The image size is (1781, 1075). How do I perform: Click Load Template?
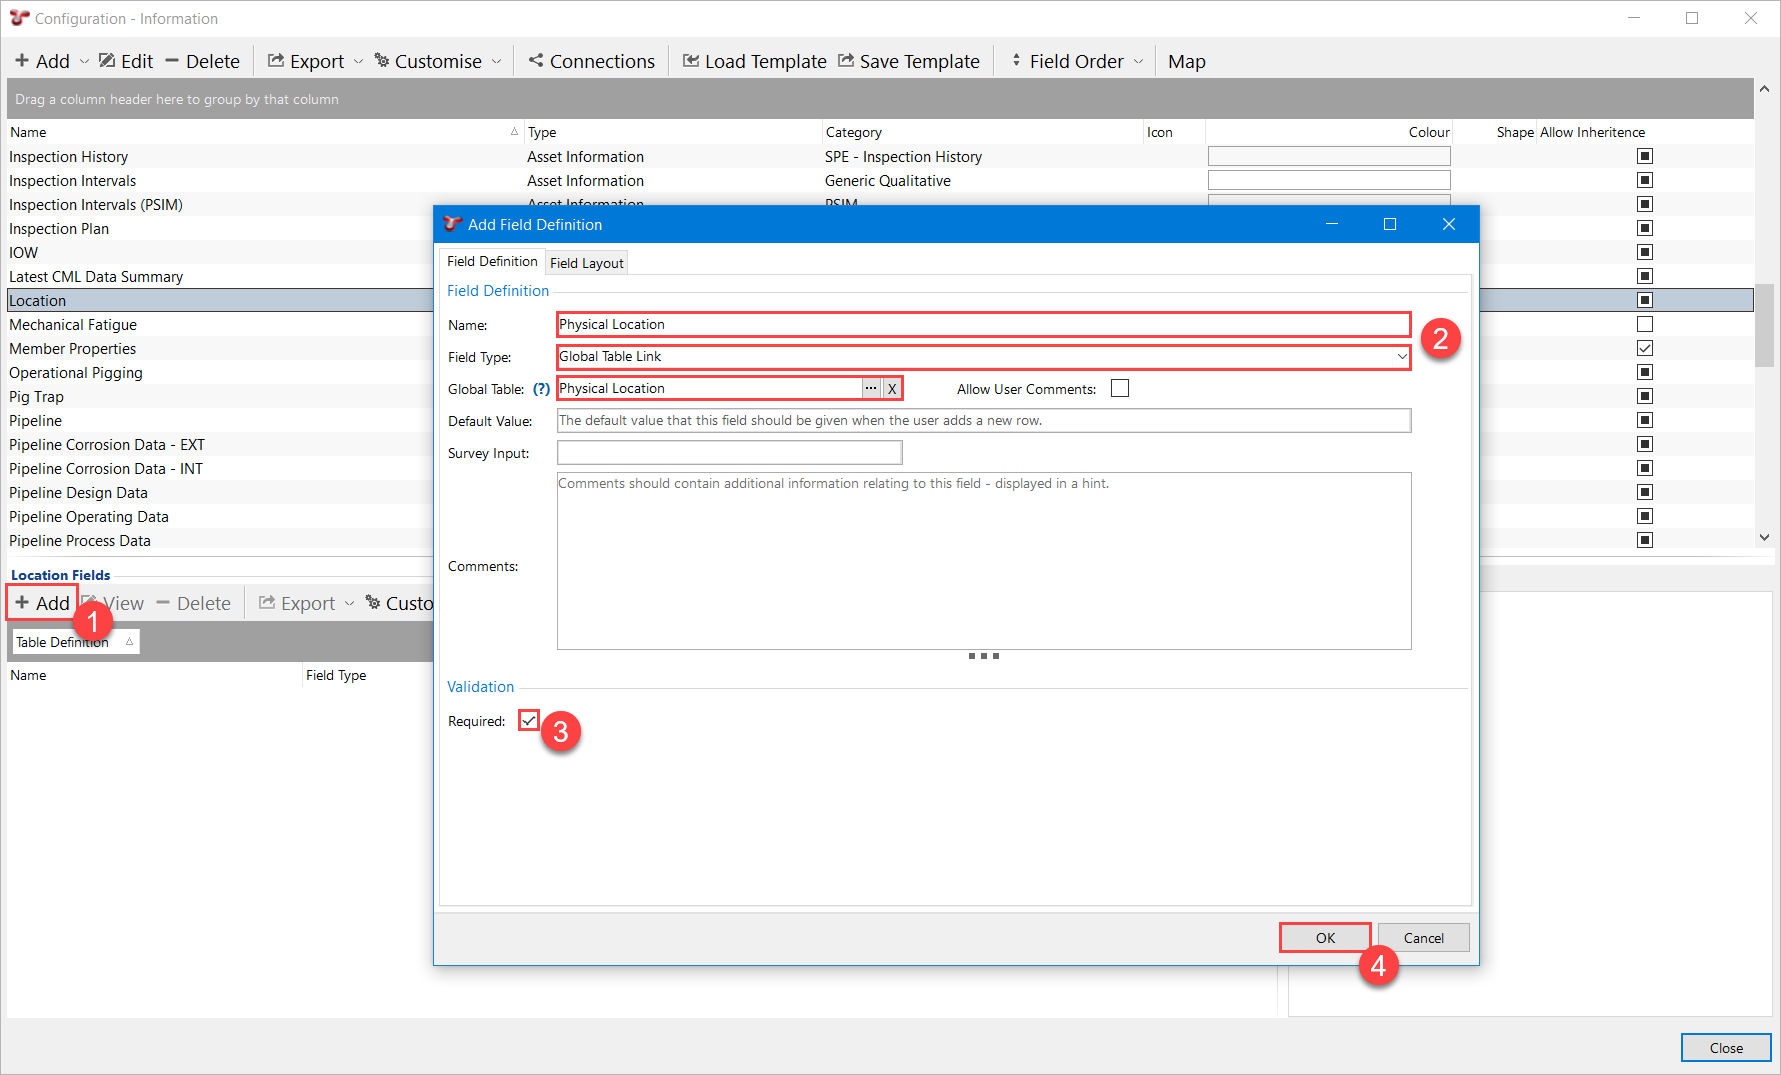[754, 61]
